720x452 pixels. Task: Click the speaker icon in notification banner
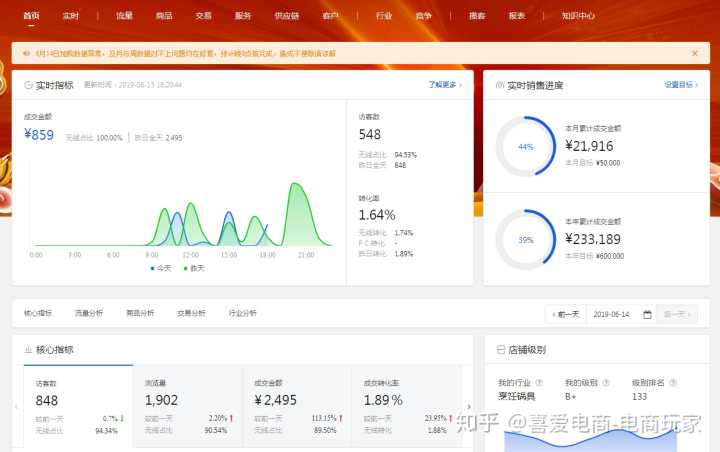tap(25, 53)
